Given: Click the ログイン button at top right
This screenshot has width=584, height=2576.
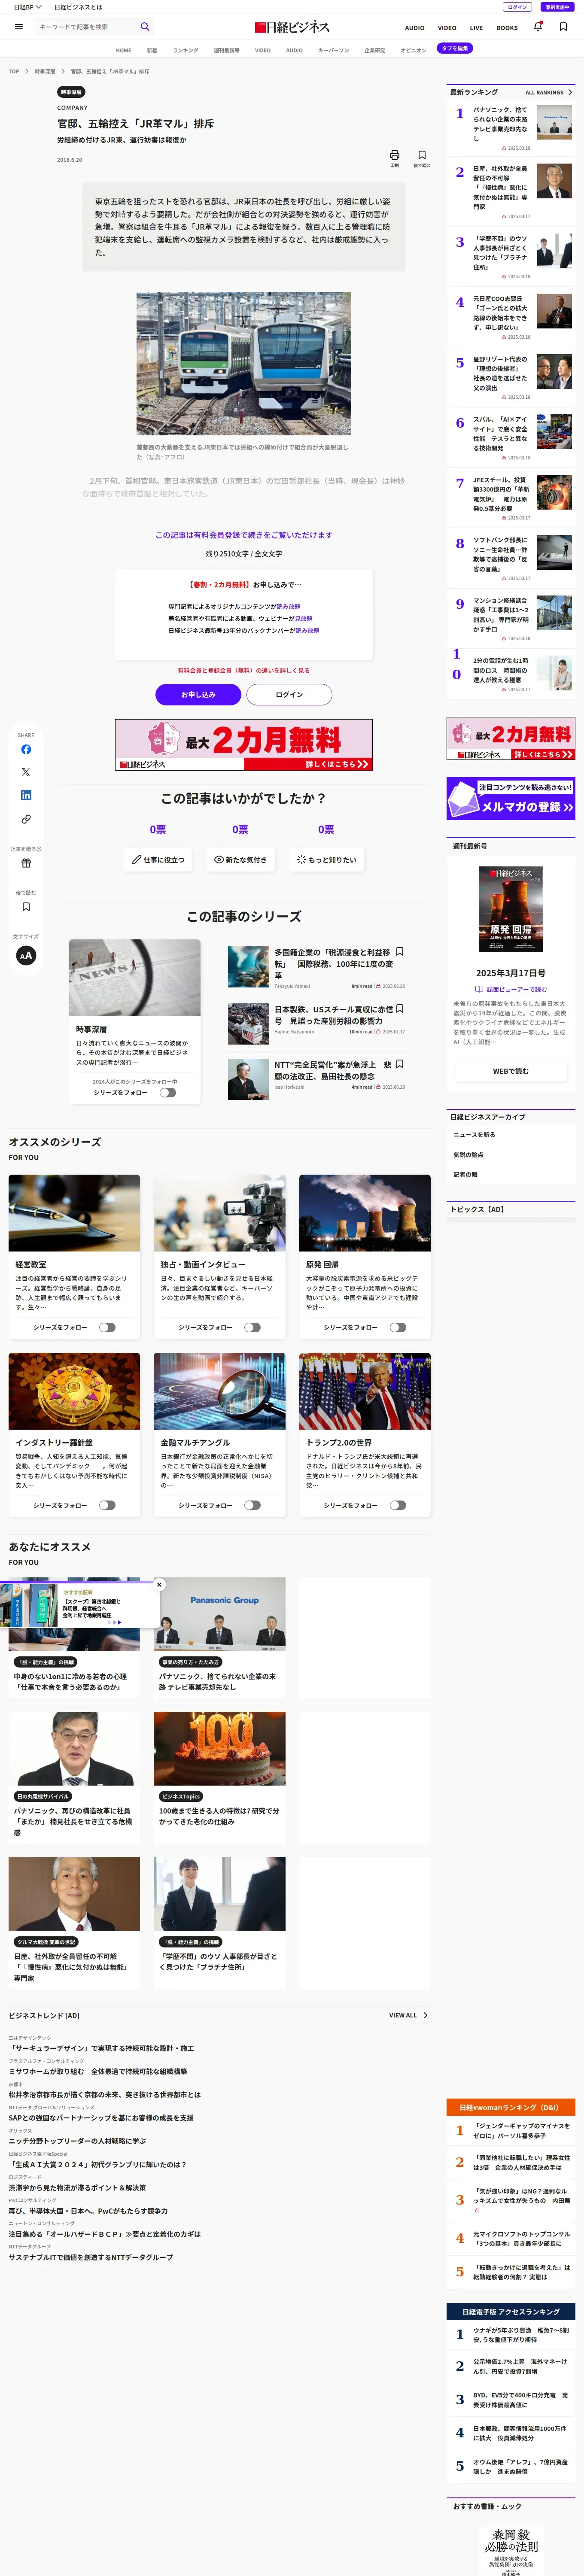Looking at the screenshot, I should [x=517, y=7].
